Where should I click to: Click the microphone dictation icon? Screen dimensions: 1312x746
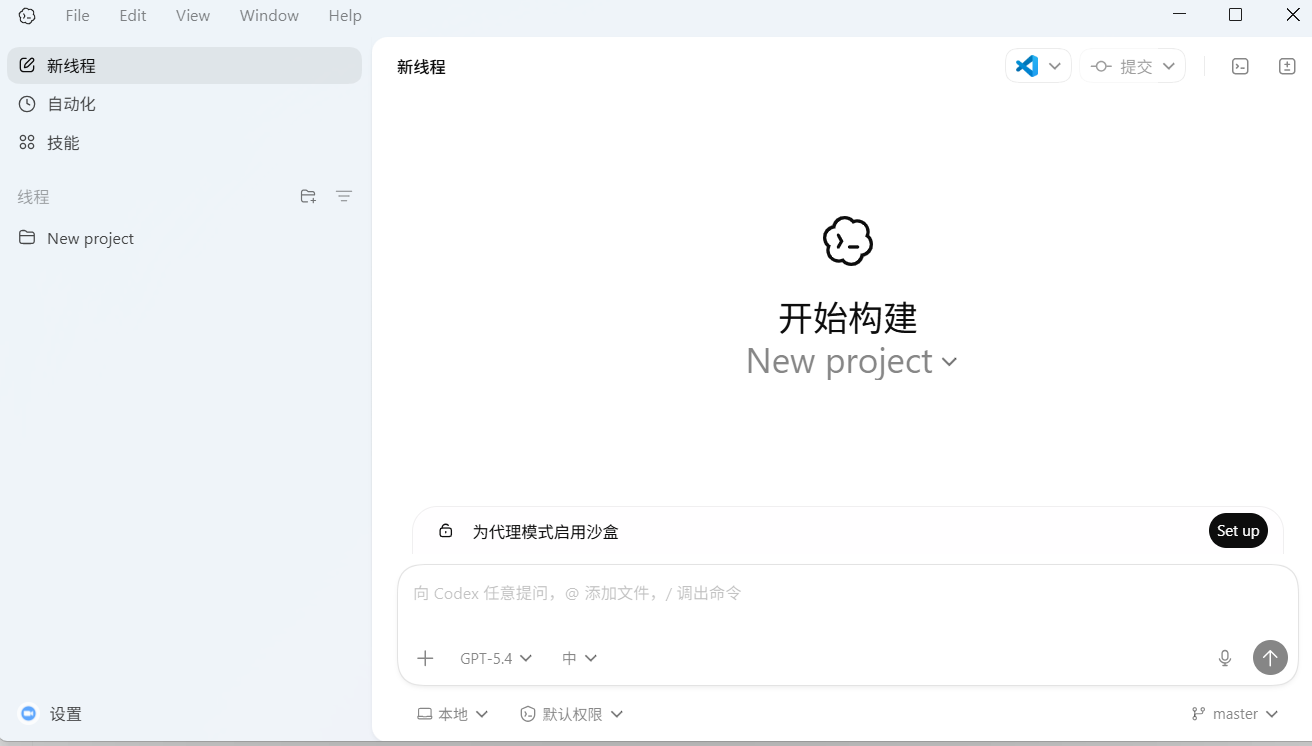[x=1225, y=658]
